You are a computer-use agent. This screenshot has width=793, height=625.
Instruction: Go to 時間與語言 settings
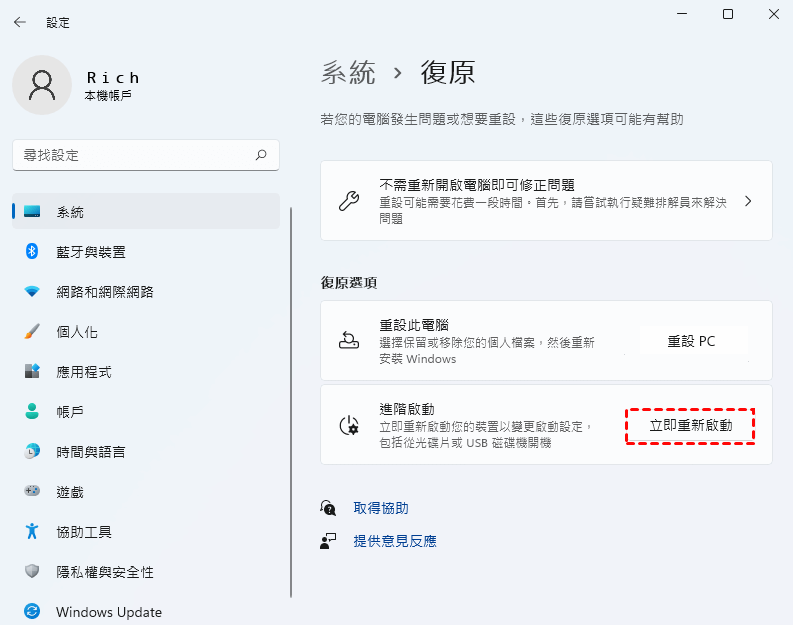(90, 452)
